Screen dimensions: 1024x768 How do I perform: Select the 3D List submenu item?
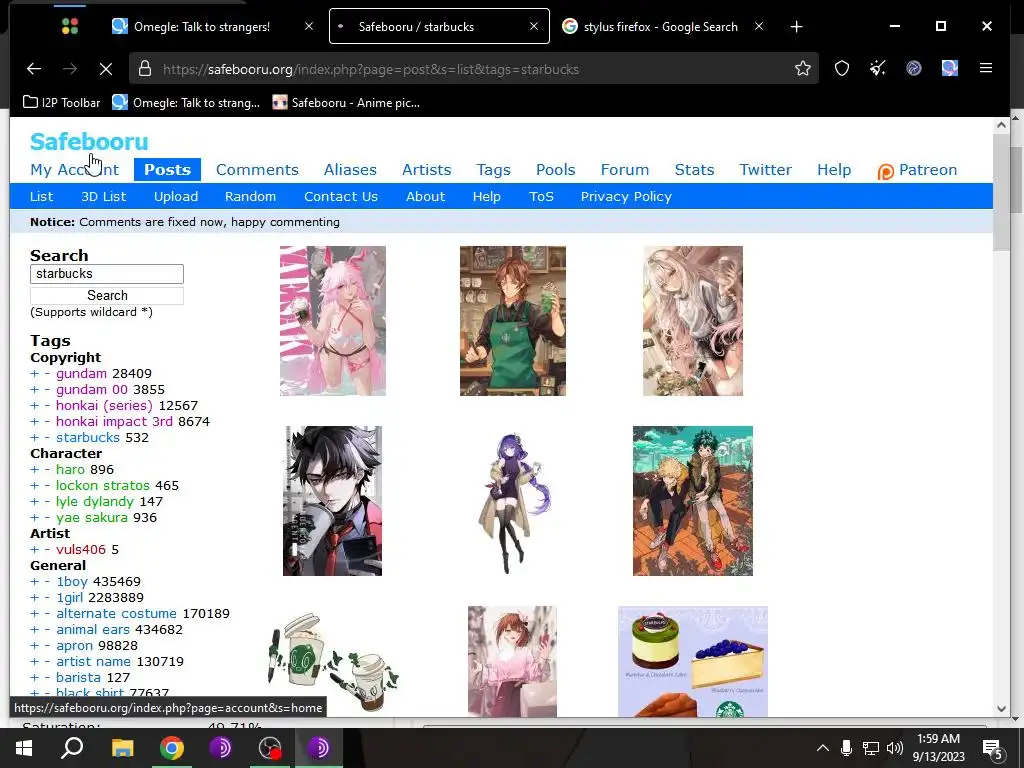pyautogui.click(x=103, y=197)
